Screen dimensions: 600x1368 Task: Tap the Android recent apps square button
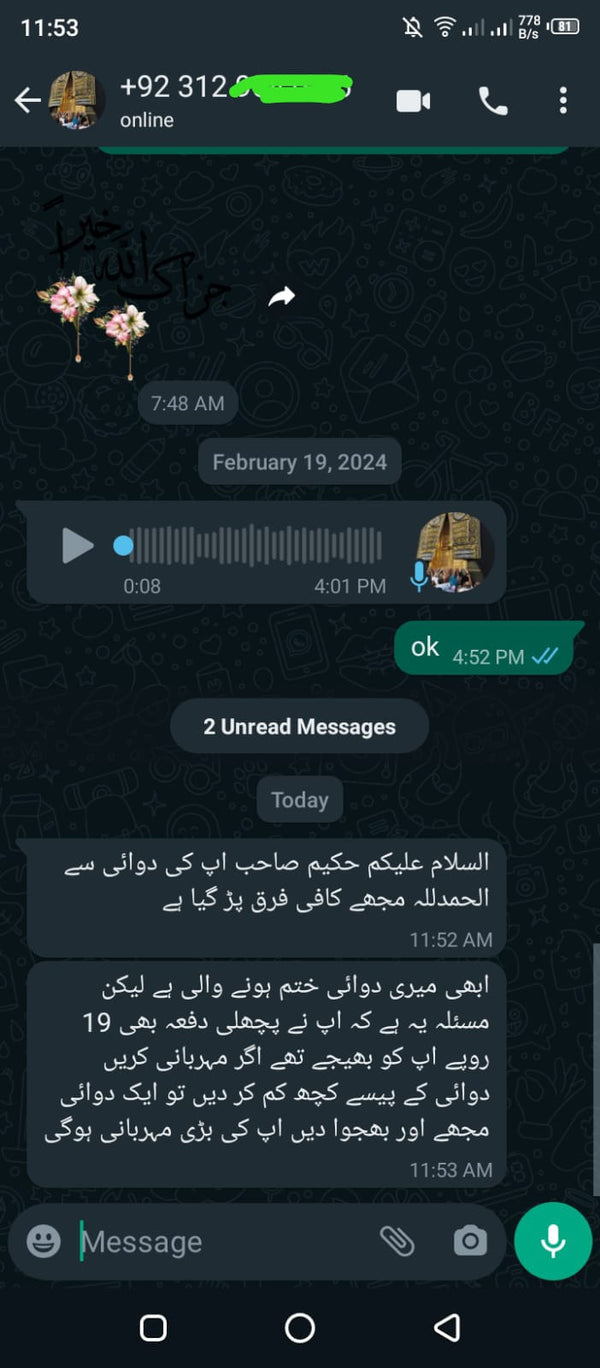[x=153, y=1328]
